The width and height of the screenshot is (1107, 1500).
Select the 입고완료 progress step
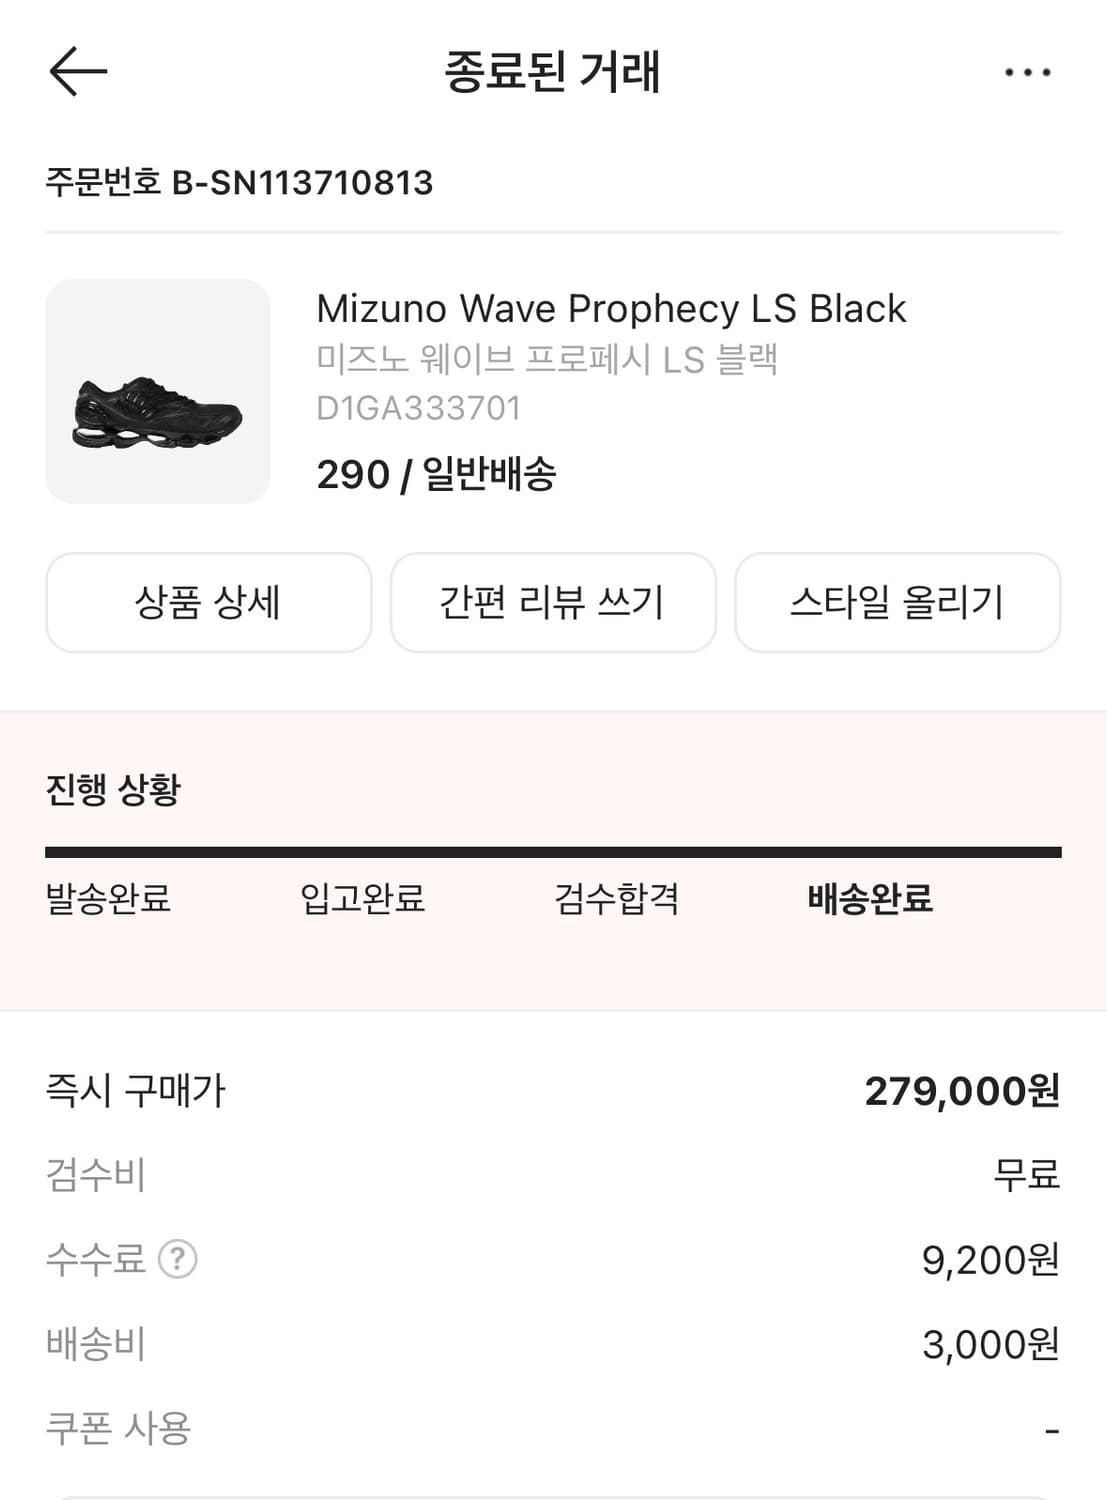point(363,898)
